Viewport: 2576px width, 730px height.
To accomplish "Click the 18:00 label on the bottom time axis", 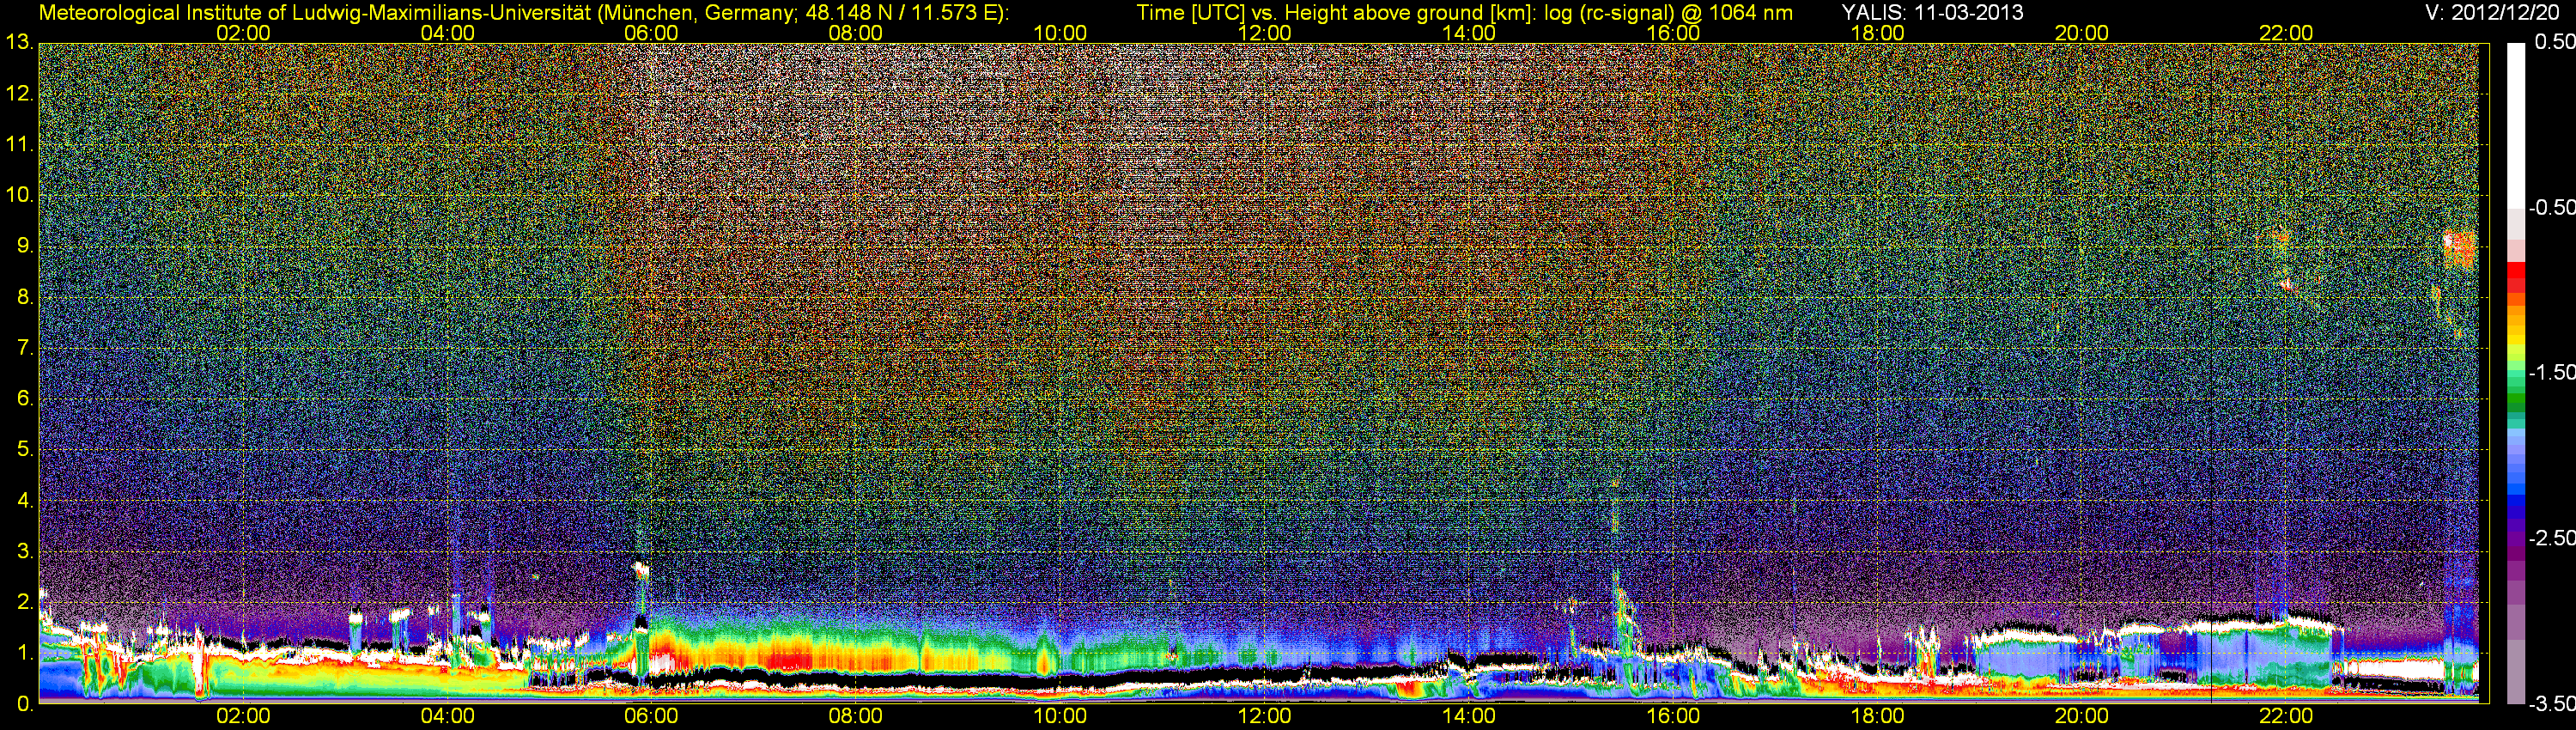I will 1878,716.
